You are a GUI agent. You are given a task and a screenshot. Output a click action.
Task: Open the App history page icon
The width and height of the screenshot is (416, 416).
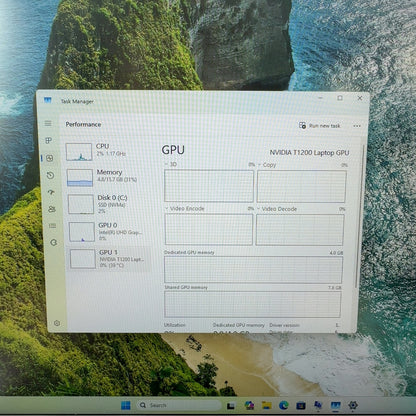pos(50,175)
